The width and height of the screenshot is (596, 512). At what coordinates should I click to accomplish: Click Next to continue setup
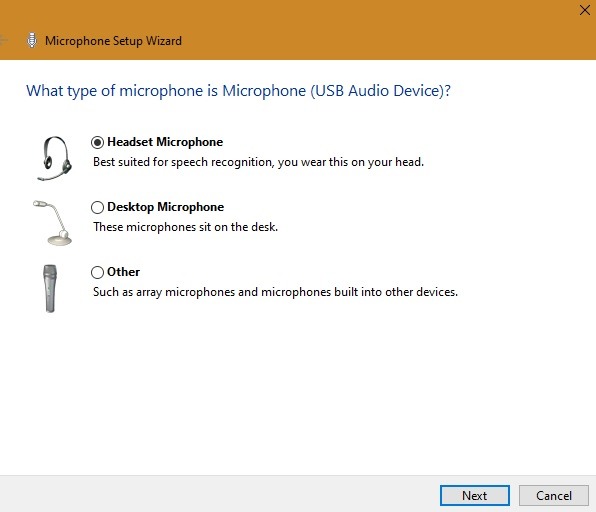tap(475, 496)
